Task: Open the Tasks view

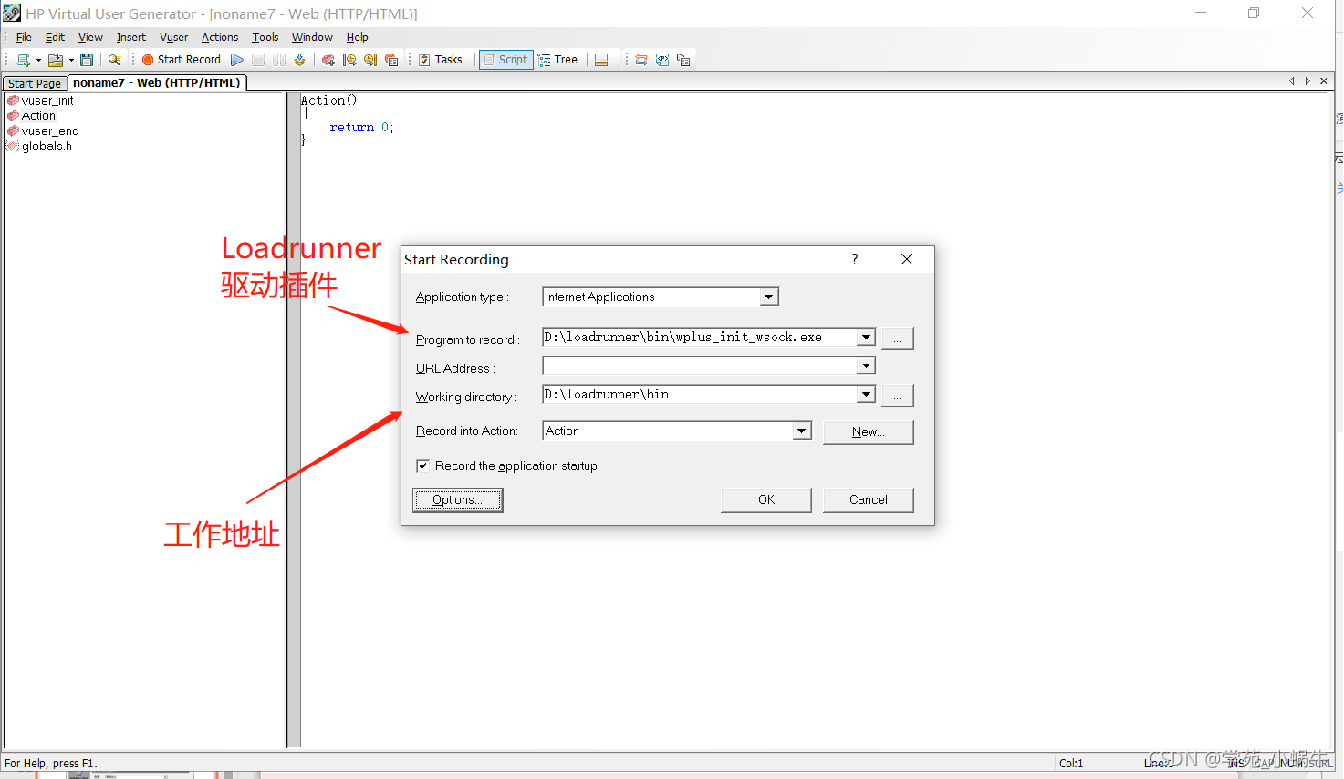Action: (440, 60)
